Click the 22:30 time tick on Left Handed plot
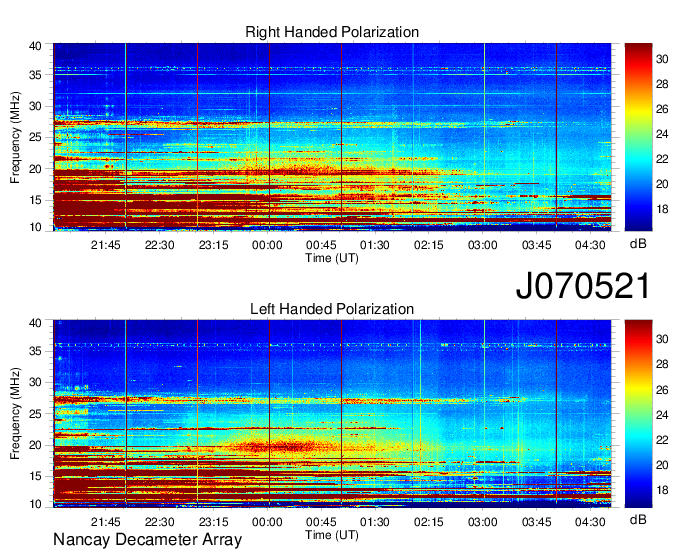Screen dimensions: 680x552 (160, 522)
